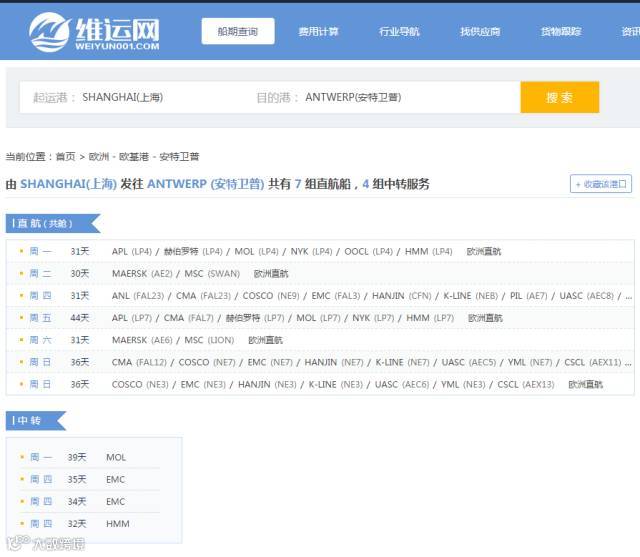Follow the 首页 breadcrumb link
The height and width of the screenshot is (557, 640).
click(65, 157)
